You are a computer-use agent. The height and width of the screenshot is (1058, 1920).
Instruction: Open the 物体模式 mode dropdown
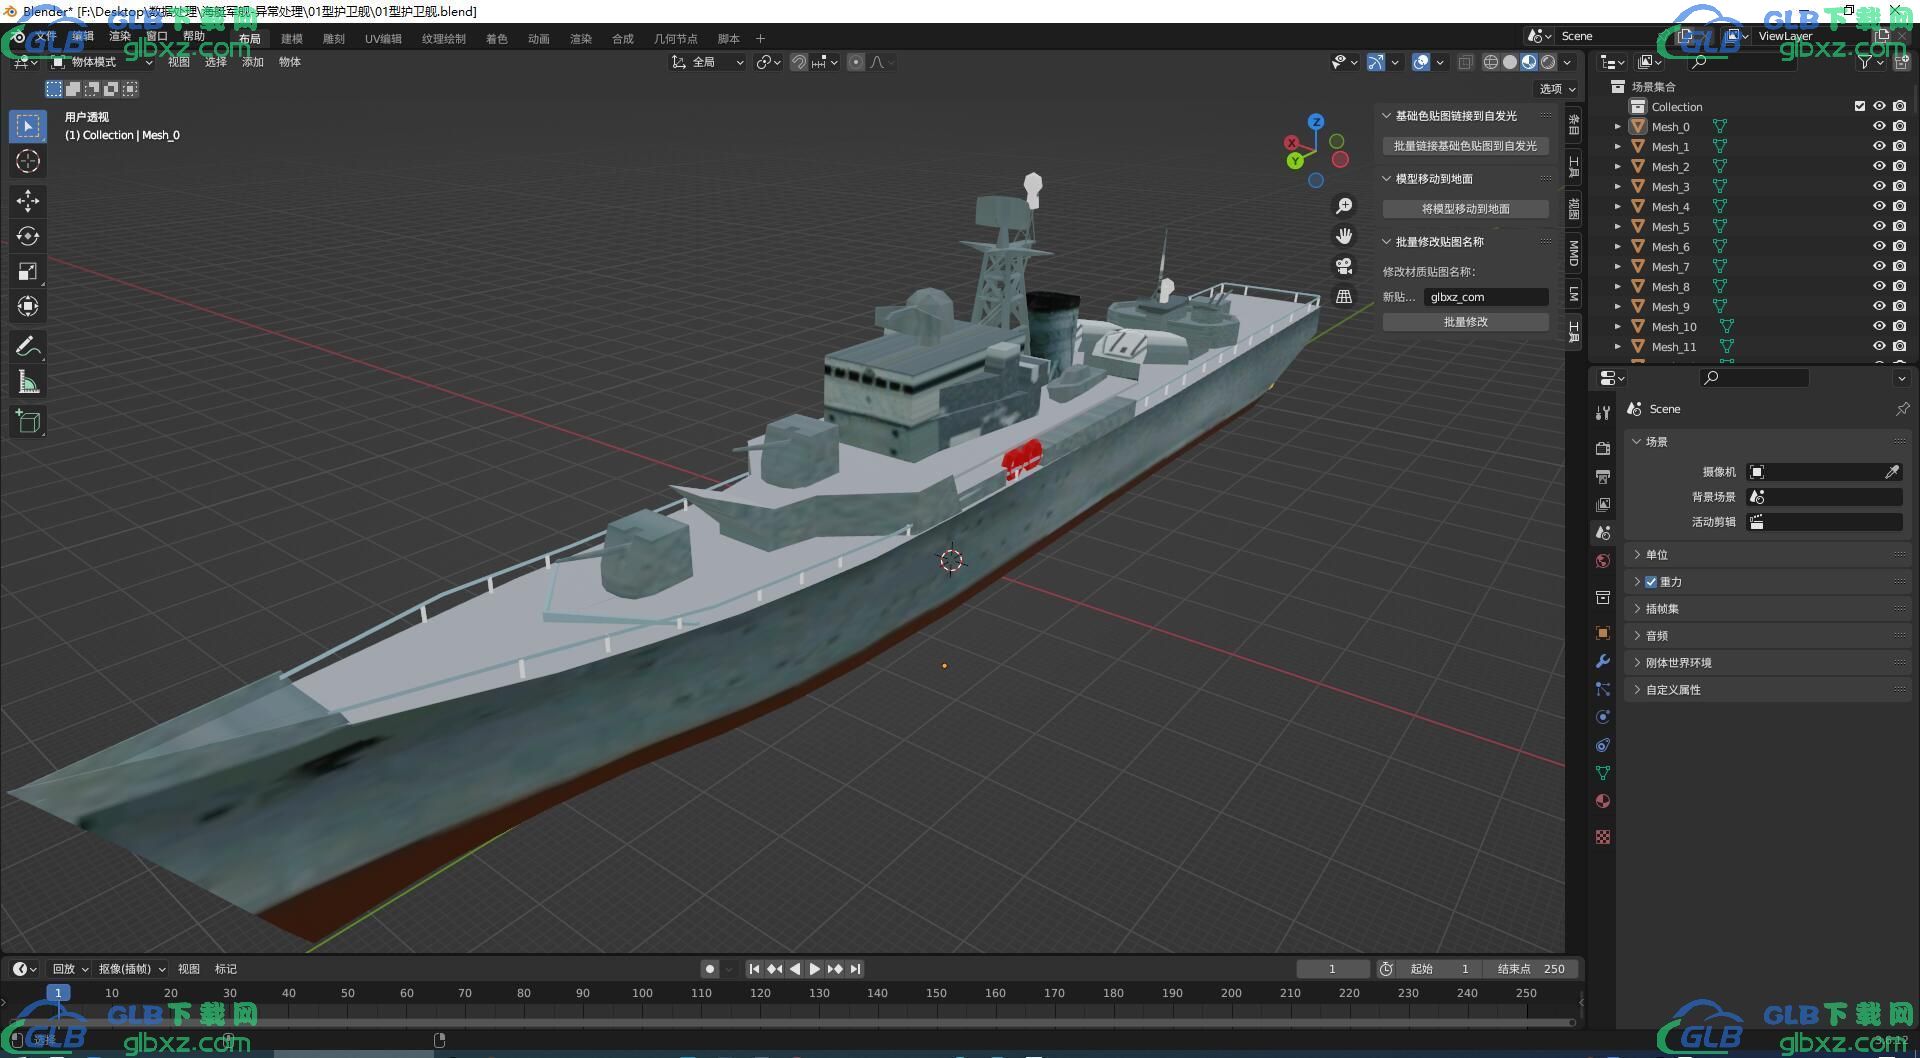101,62
